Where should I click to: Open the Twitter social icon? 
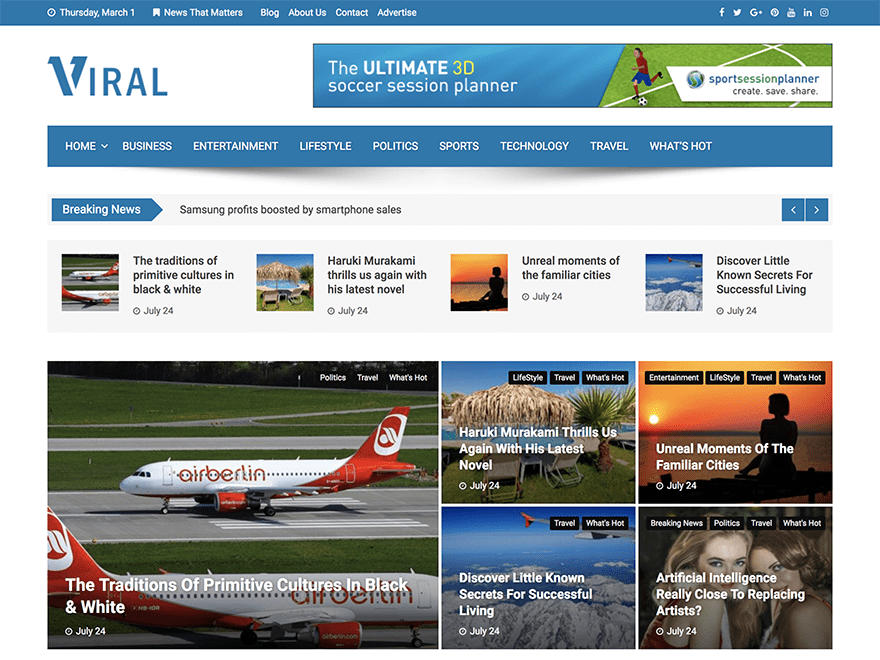(737, 13)
